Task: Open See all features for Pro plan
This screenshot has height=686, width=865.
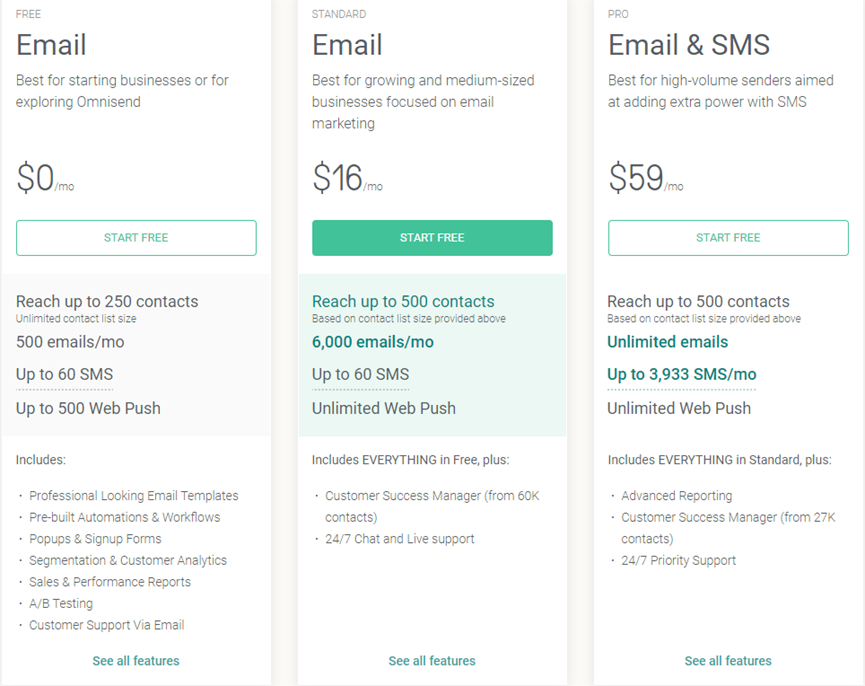Action: click(728, 661)
